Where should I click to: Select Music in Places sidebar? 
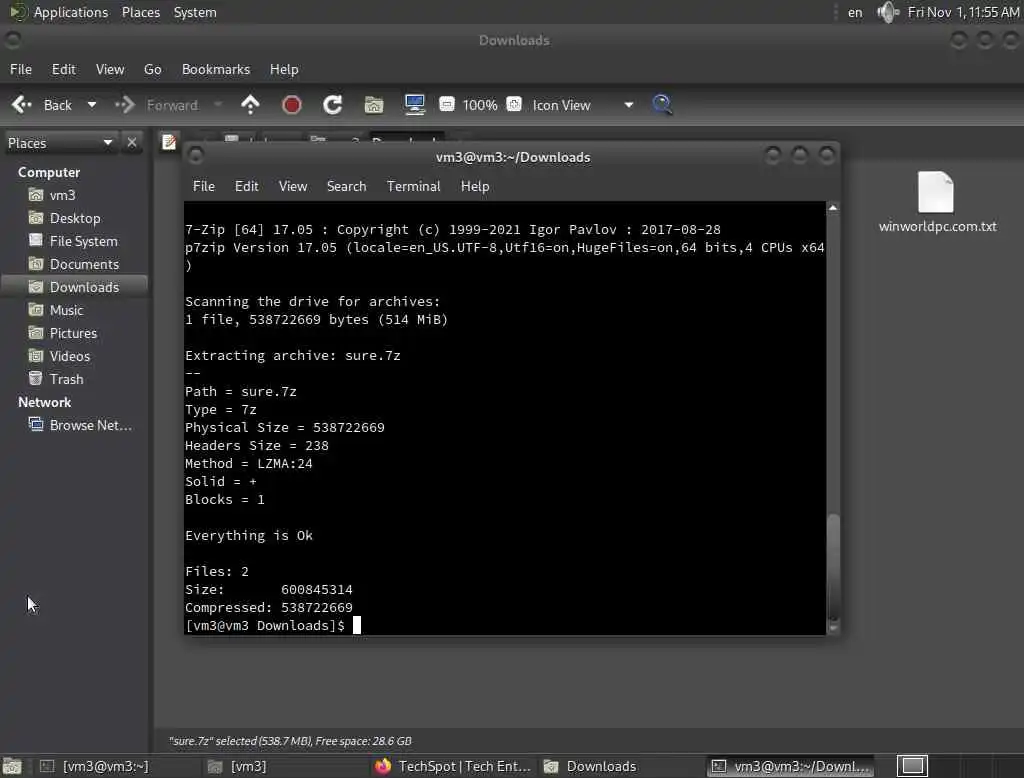(66, 310)
